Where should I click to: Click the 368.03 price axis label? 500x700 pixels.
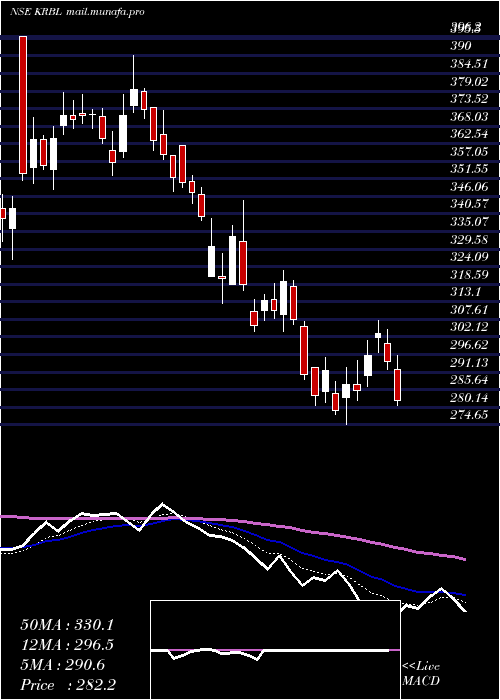[468, 117]
